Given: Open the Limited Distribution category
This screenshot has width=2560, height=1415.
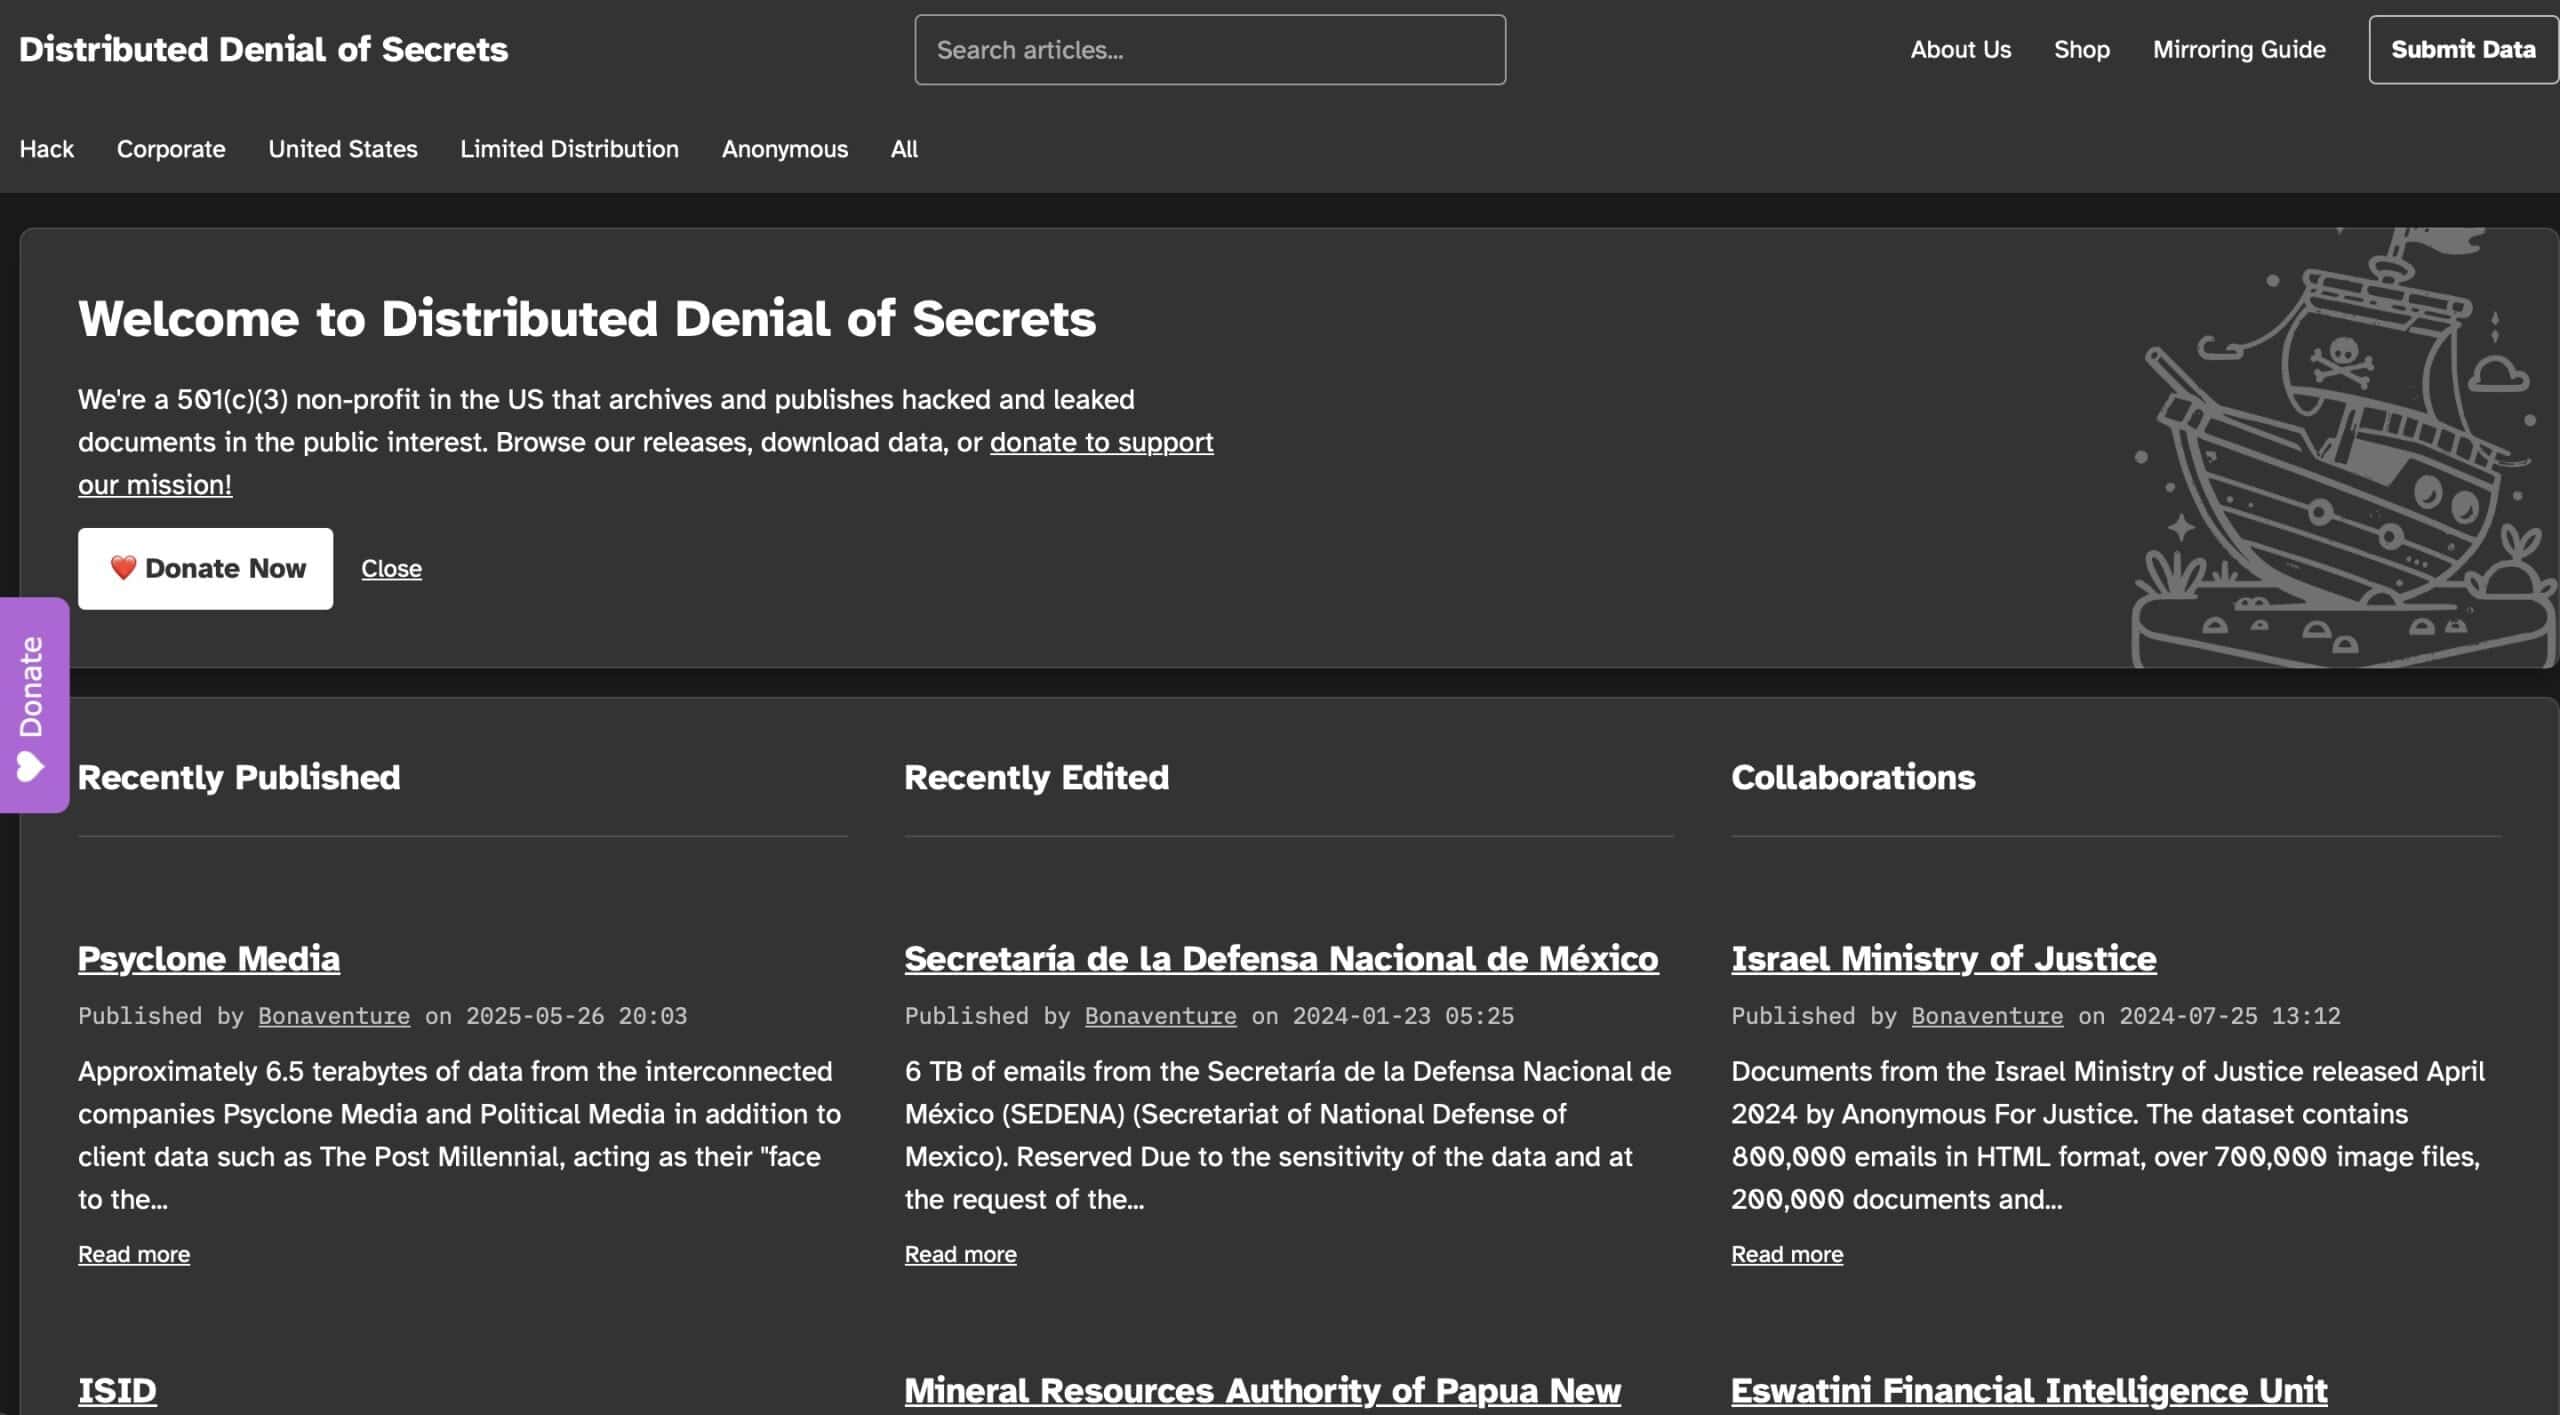Looking at the screenshot, I should pyautogui.click(x=569, y=149).
